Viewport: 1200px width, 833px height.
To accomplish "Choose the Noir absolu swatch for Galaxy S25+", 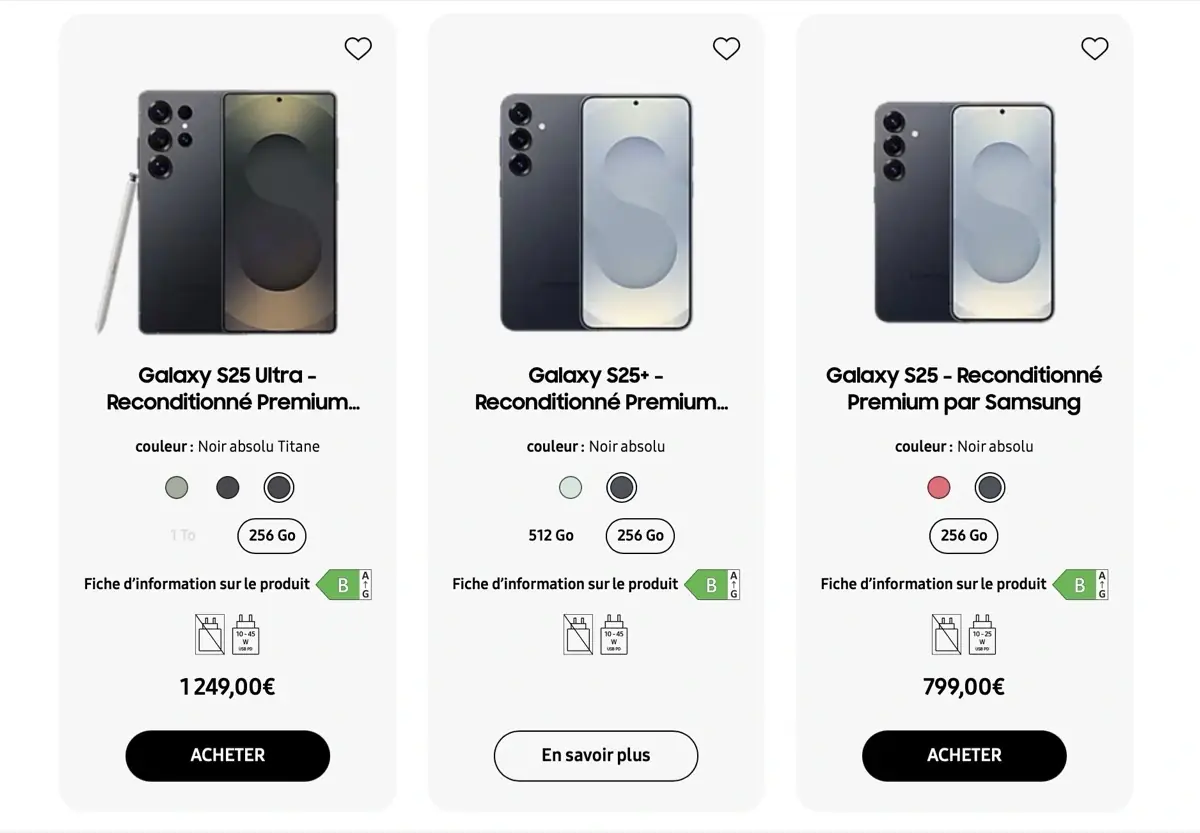I will pyautogui.click(x=621, y=487).
